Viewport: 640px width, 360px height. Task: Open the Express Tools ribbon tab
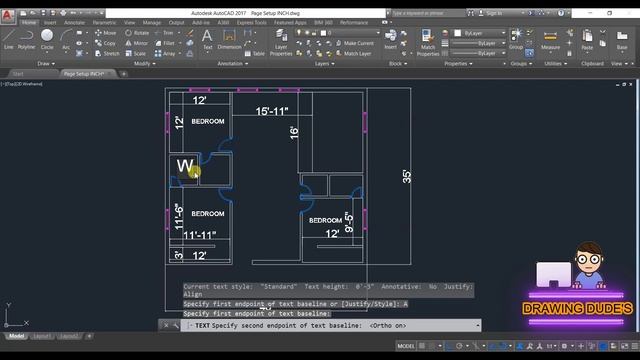pyautogui.click(x=251, y=22)
